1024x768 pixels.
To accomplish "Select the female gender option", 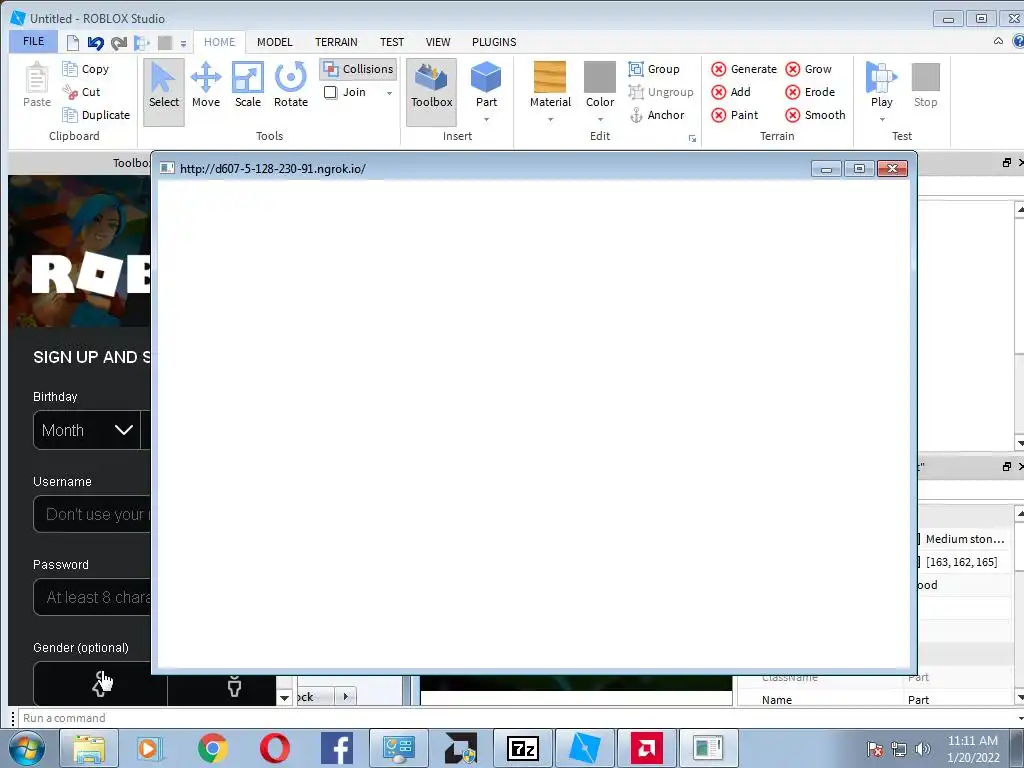I will click(100, 684).
